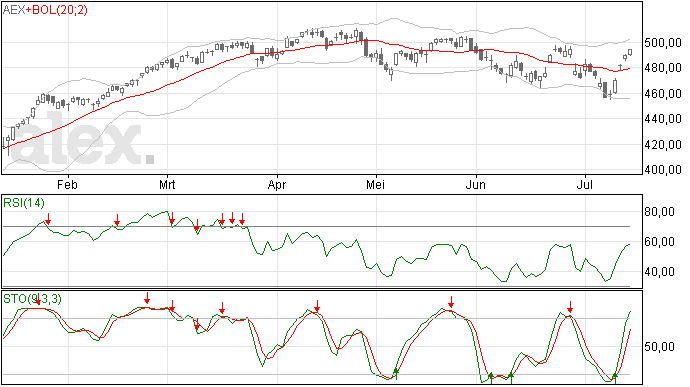This screenshot has height=387, width=690.
Task: Click the Mrt month label
Action: (x=167, y=184)
